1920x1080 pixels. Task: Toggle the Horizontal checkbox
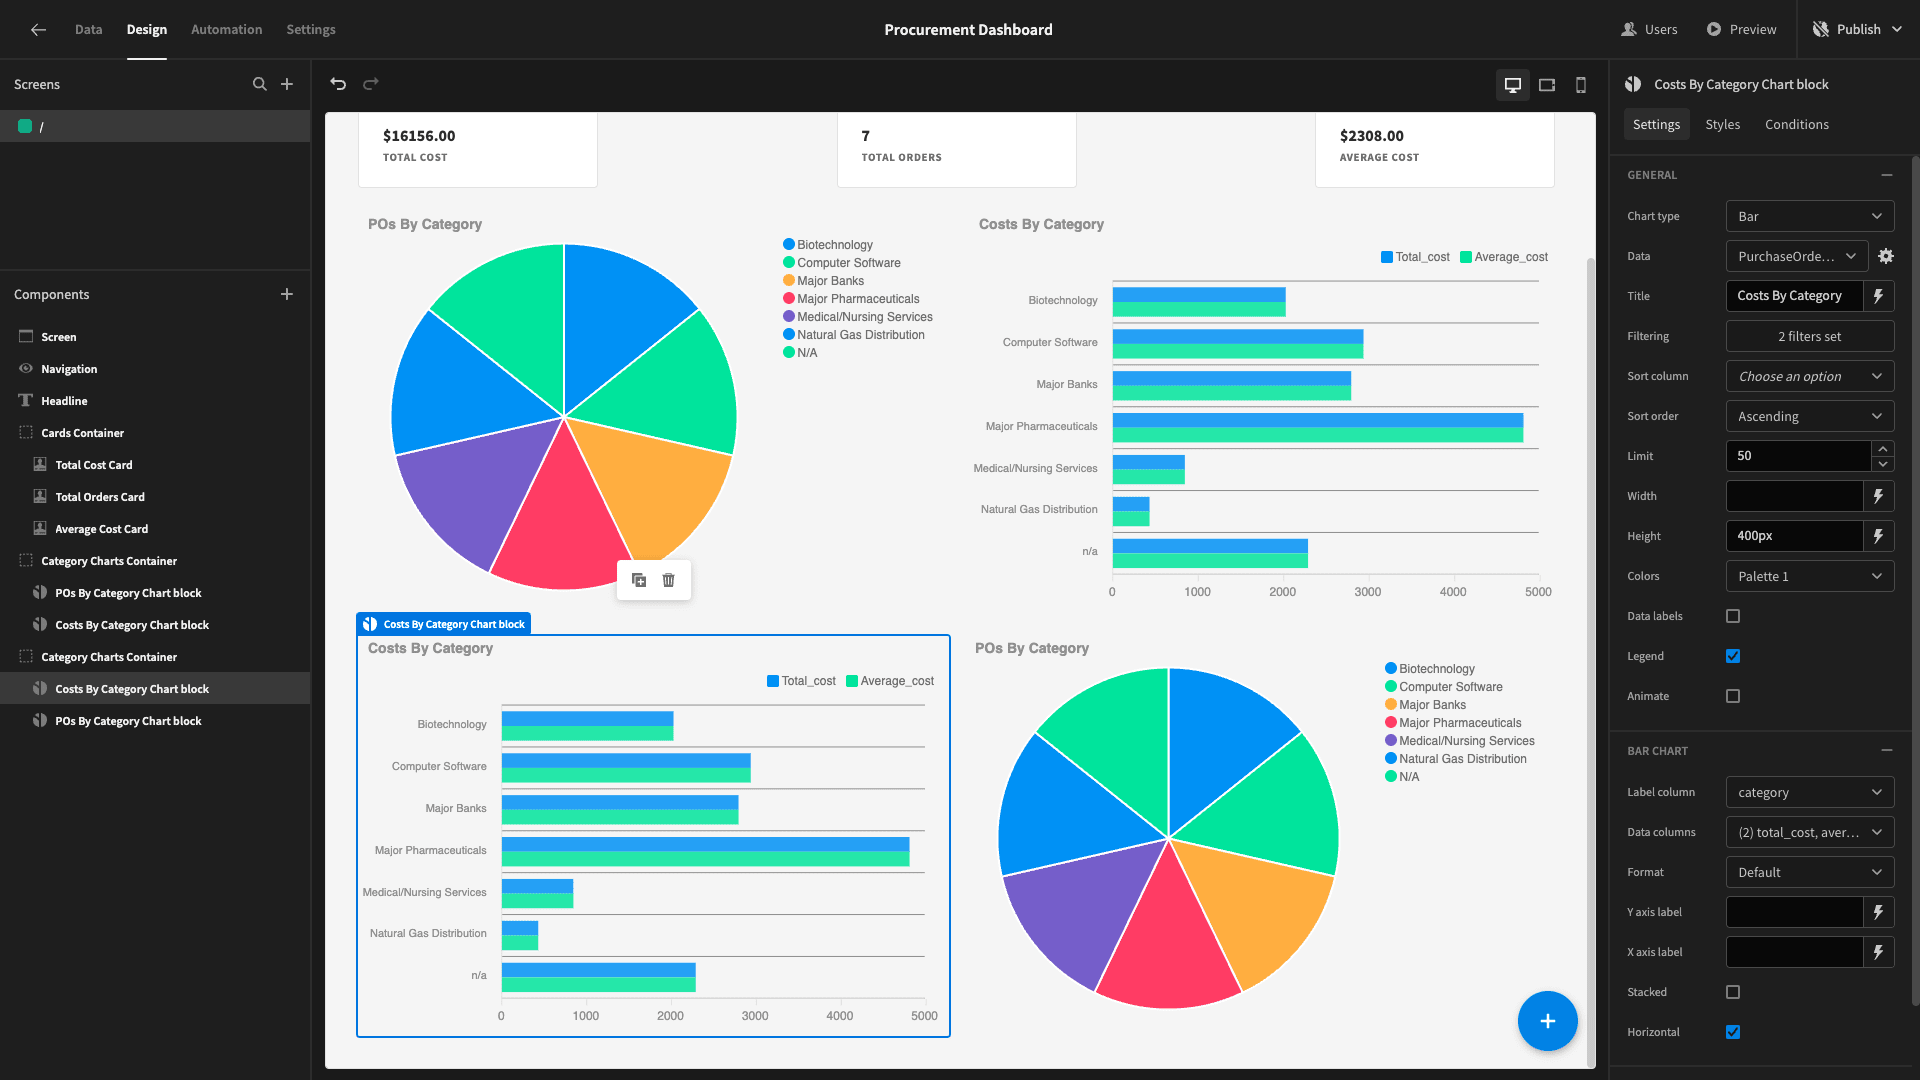[1733, 1032]
